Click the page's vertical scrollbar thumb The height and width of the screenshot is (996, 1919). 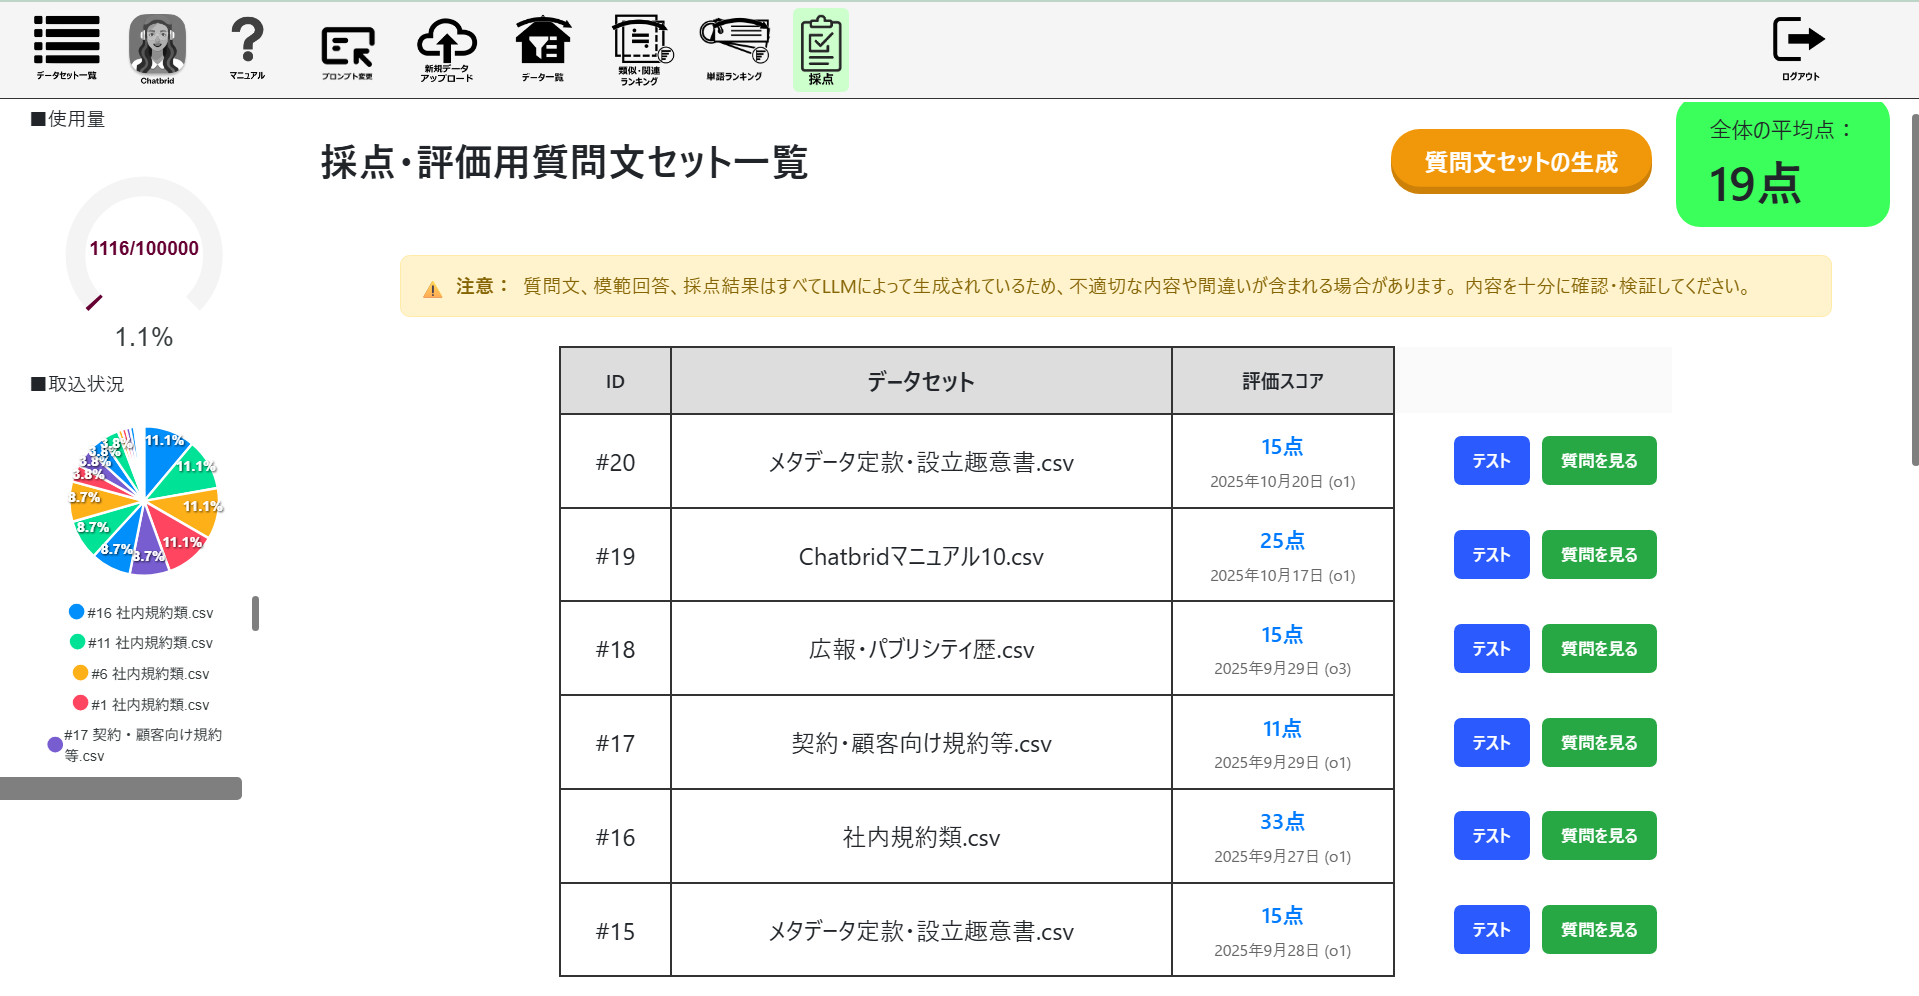(1914, 290)
